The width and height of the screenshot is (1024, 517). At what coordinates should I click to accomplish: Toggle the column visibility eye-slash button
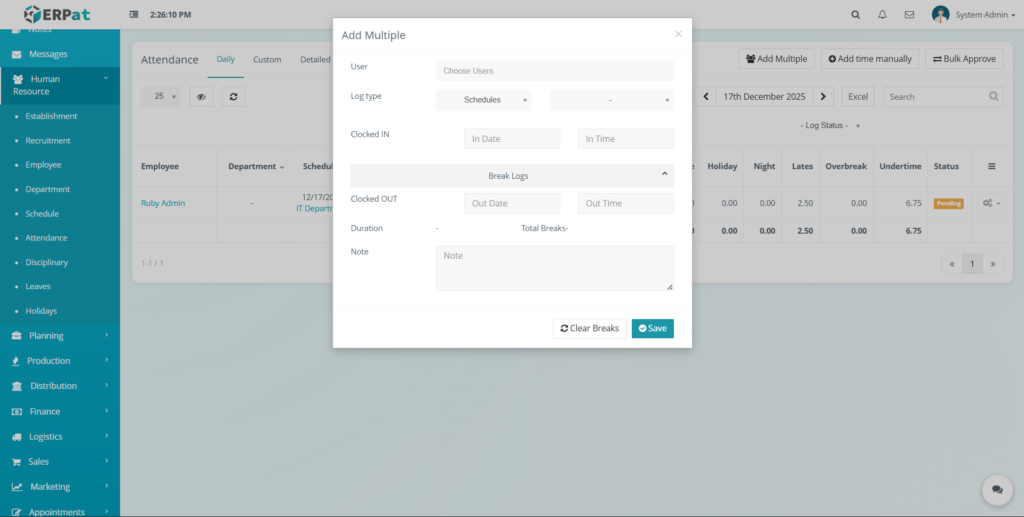coord(201,97)
